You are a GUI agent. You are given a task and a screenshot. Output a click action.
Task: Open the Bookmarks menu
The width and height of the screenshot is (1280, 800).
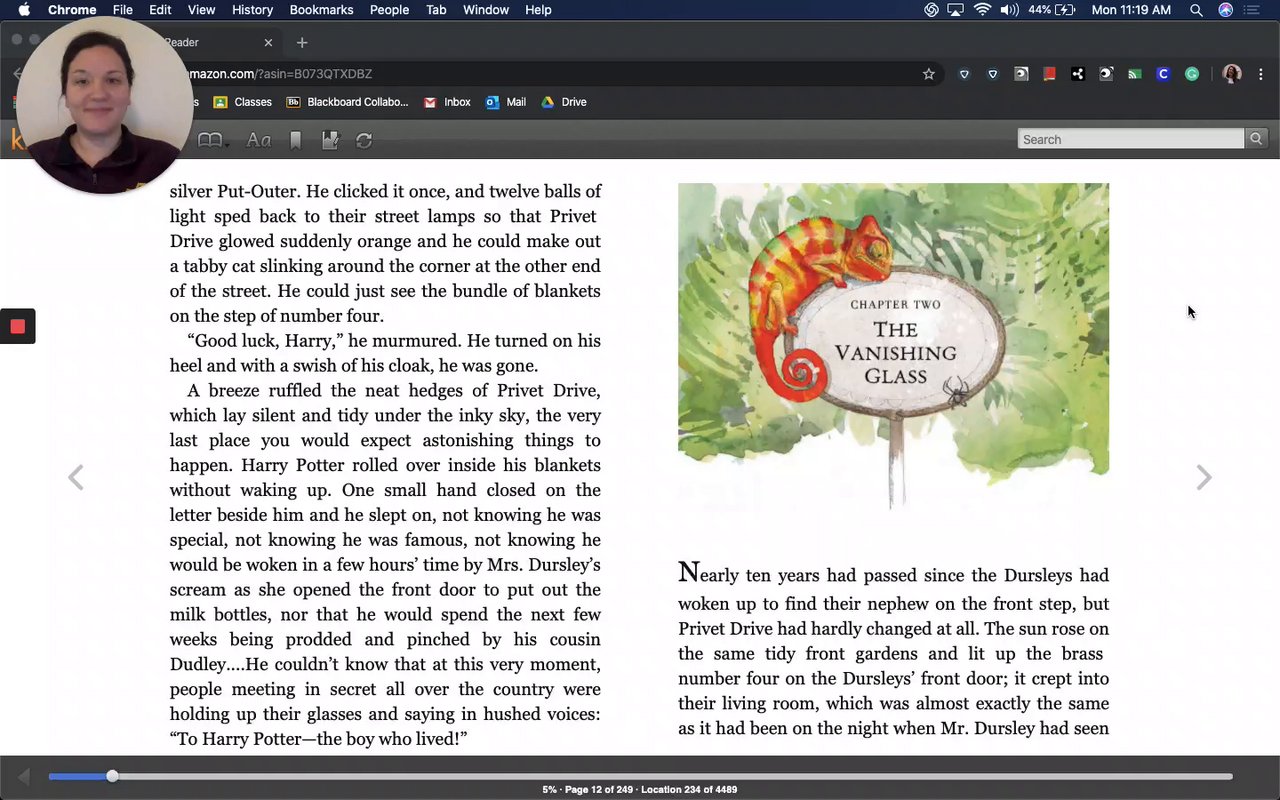click(321, 10)
